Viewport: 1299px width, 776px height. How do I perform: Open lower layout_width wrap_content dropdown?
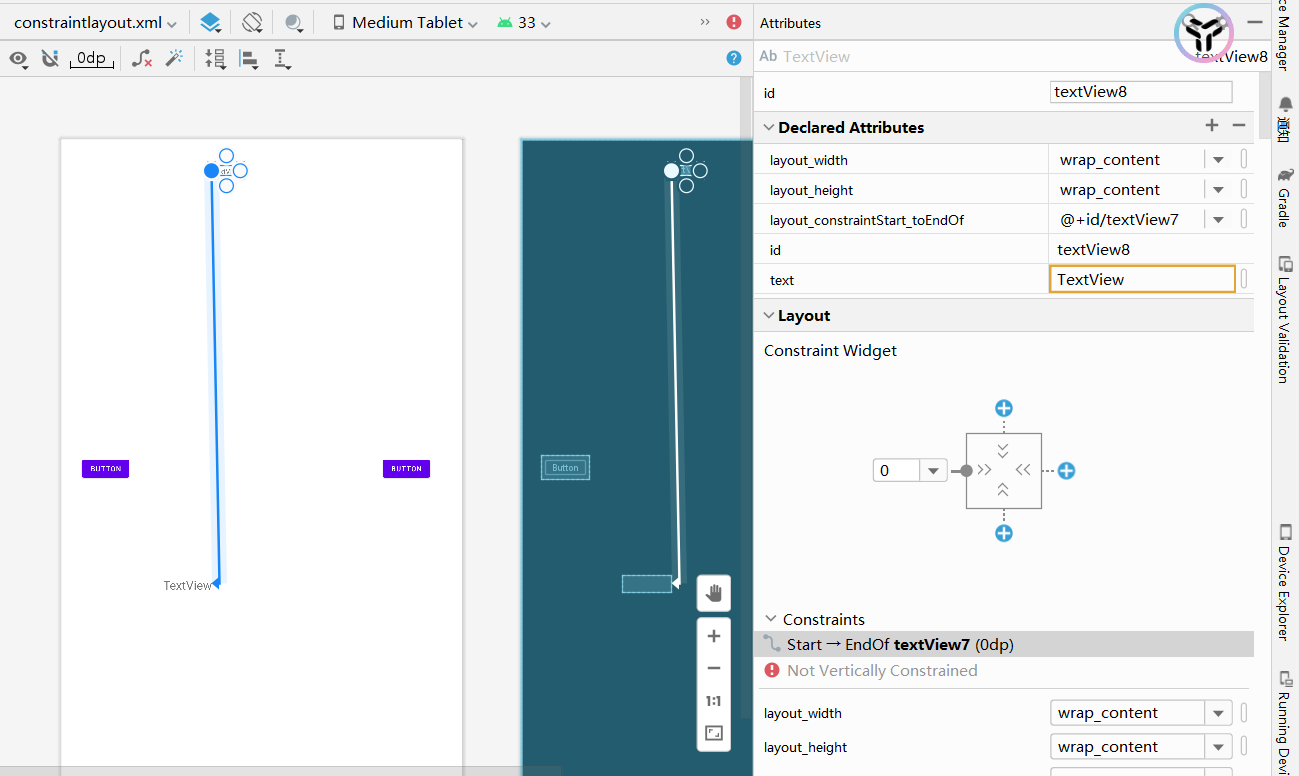[x=1218, y=713]
